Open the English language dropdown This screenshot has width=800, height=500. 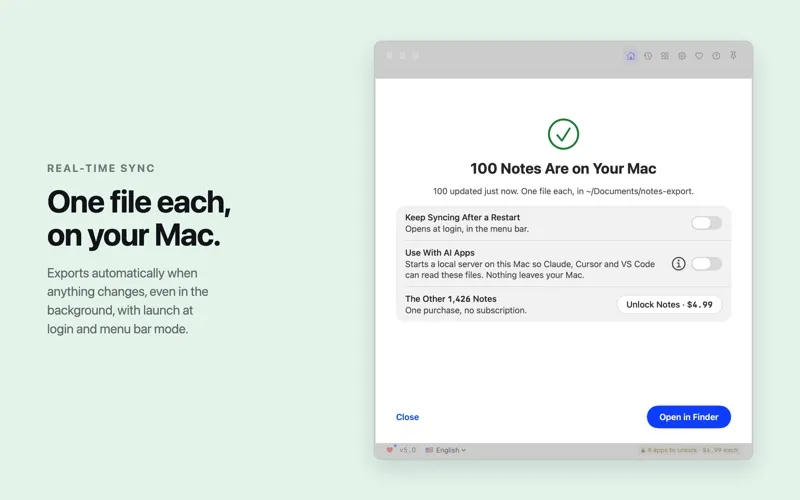[x=451, y=450]
